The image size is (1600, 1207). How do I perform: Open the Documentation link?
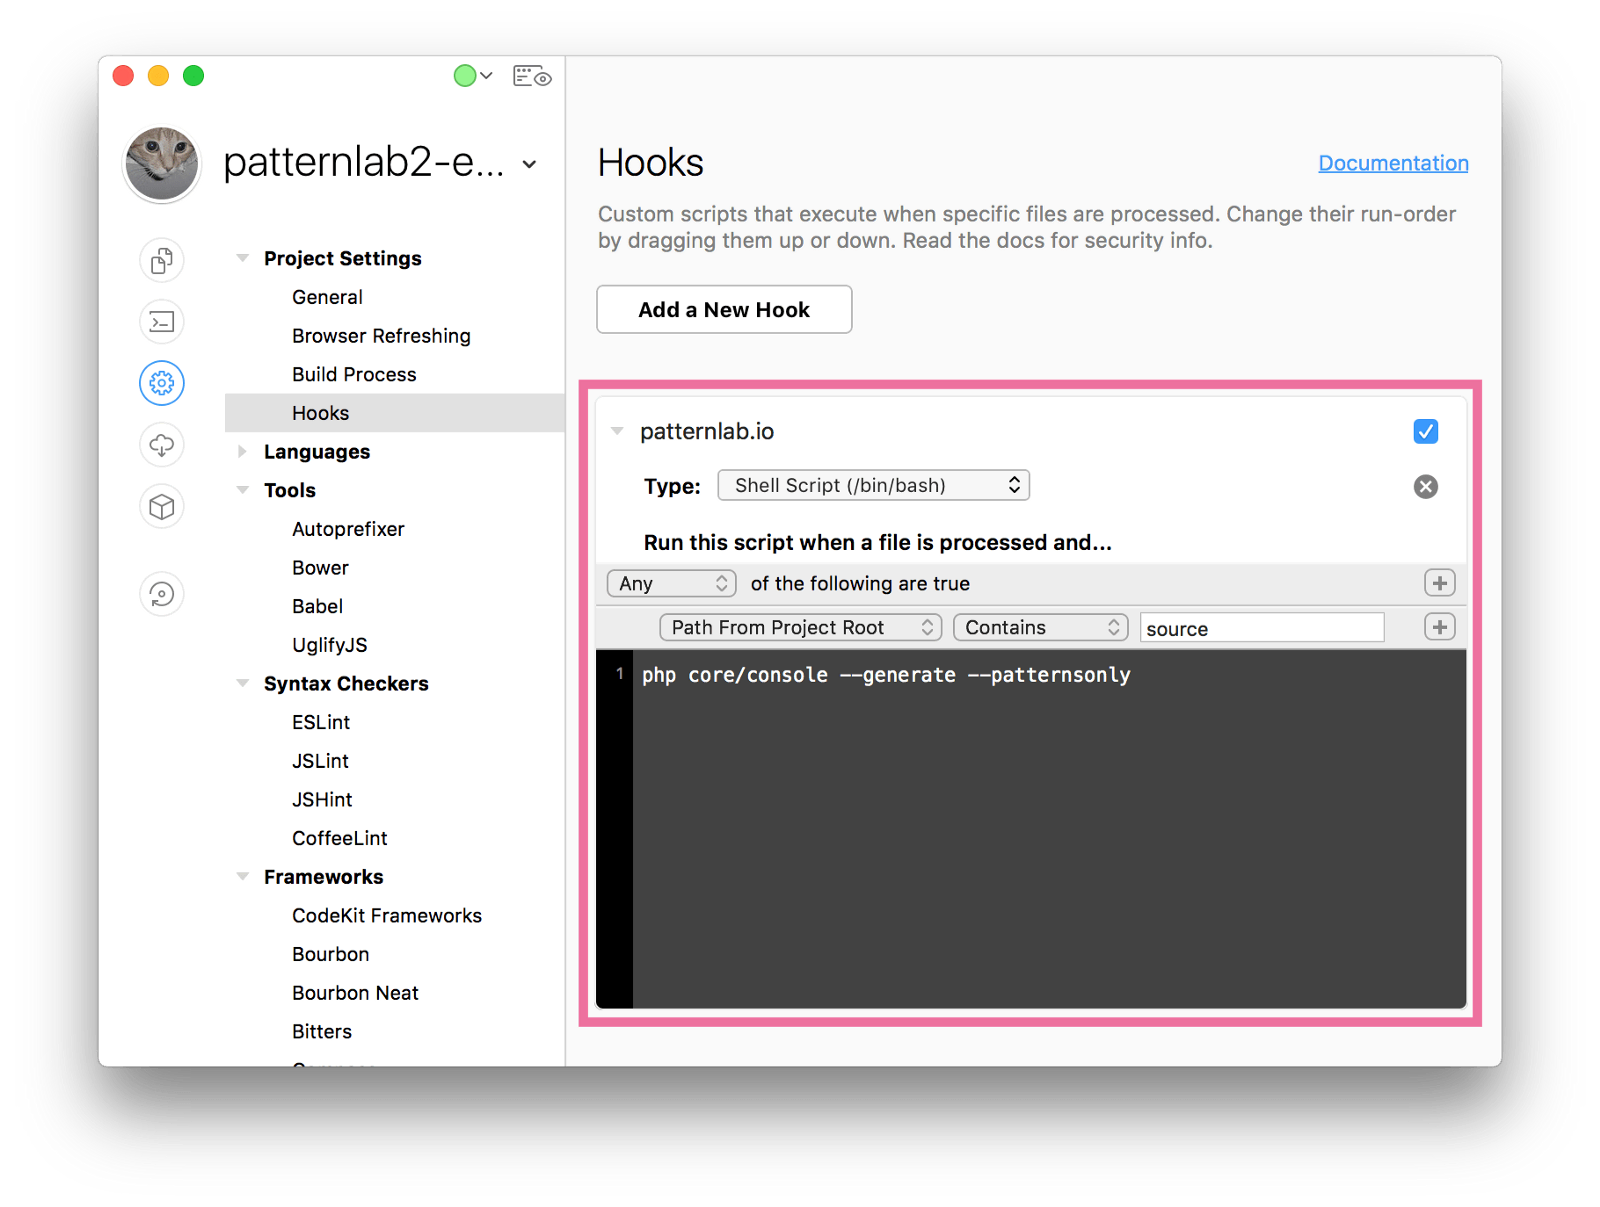1392,162
